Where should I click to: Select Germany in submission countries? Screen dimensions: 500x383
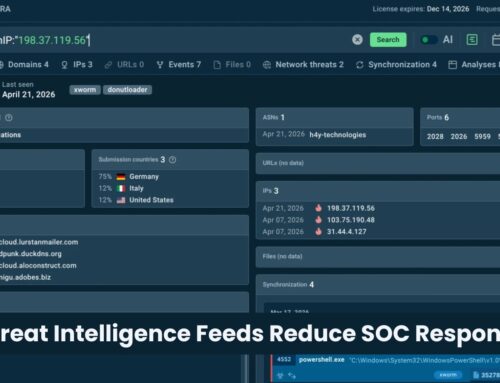pyautogui.click(x=144, y=177)
